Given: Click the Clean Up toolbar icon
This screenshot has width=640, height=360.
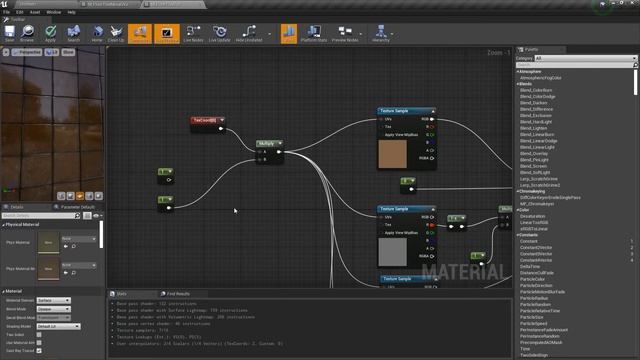Looking at the screenshot, I should (116, 33).
